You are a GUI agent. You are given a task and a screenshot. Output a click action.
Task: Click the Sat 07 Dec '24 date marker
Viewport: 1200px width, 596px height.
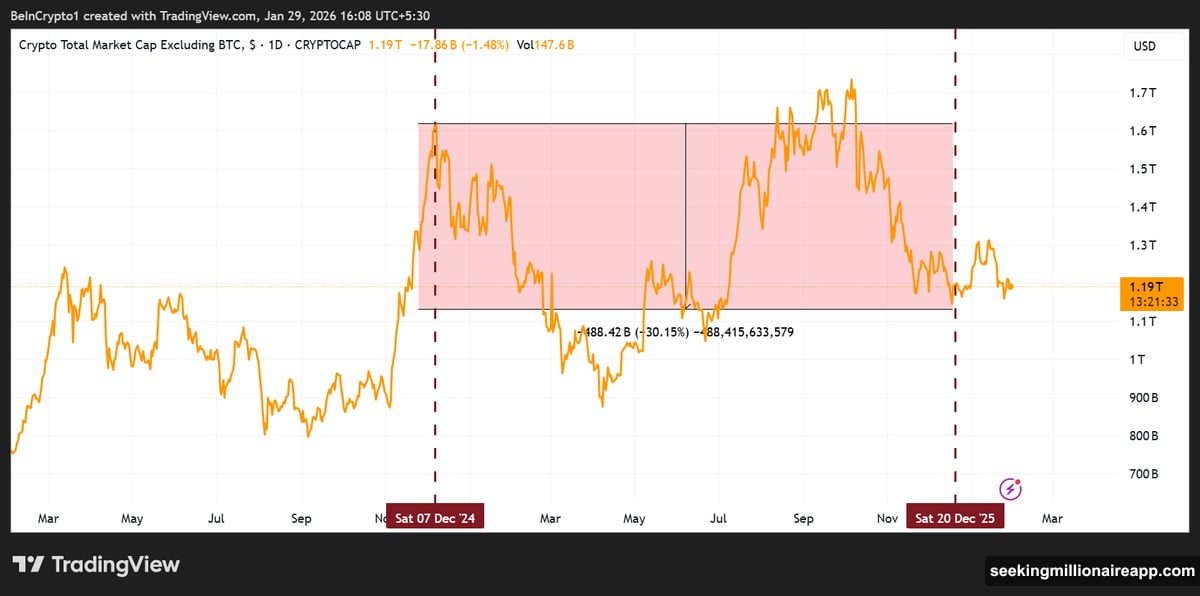(434, 516)
